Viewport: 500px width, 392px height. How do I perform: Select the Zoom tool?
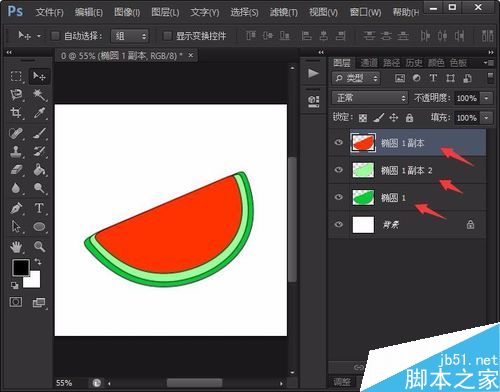point(39,247)
